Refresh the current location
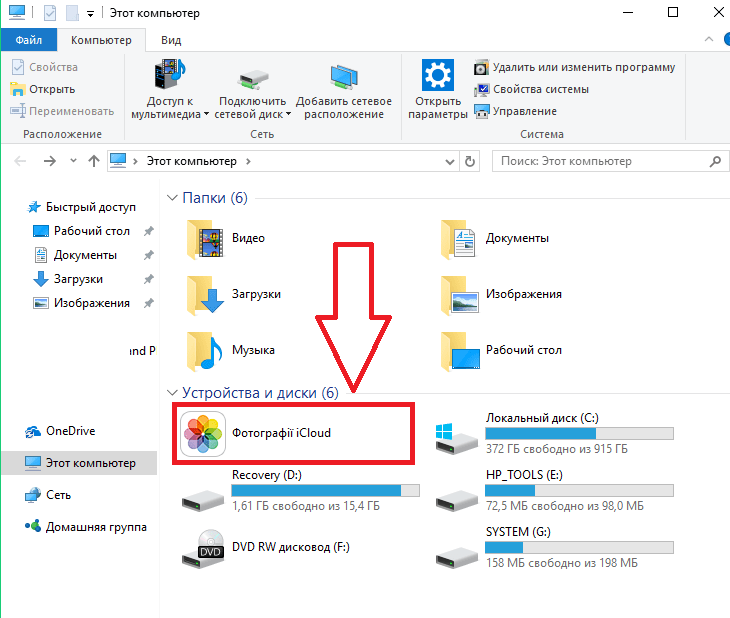Viewport: 730px width, 618px height. 470,162
